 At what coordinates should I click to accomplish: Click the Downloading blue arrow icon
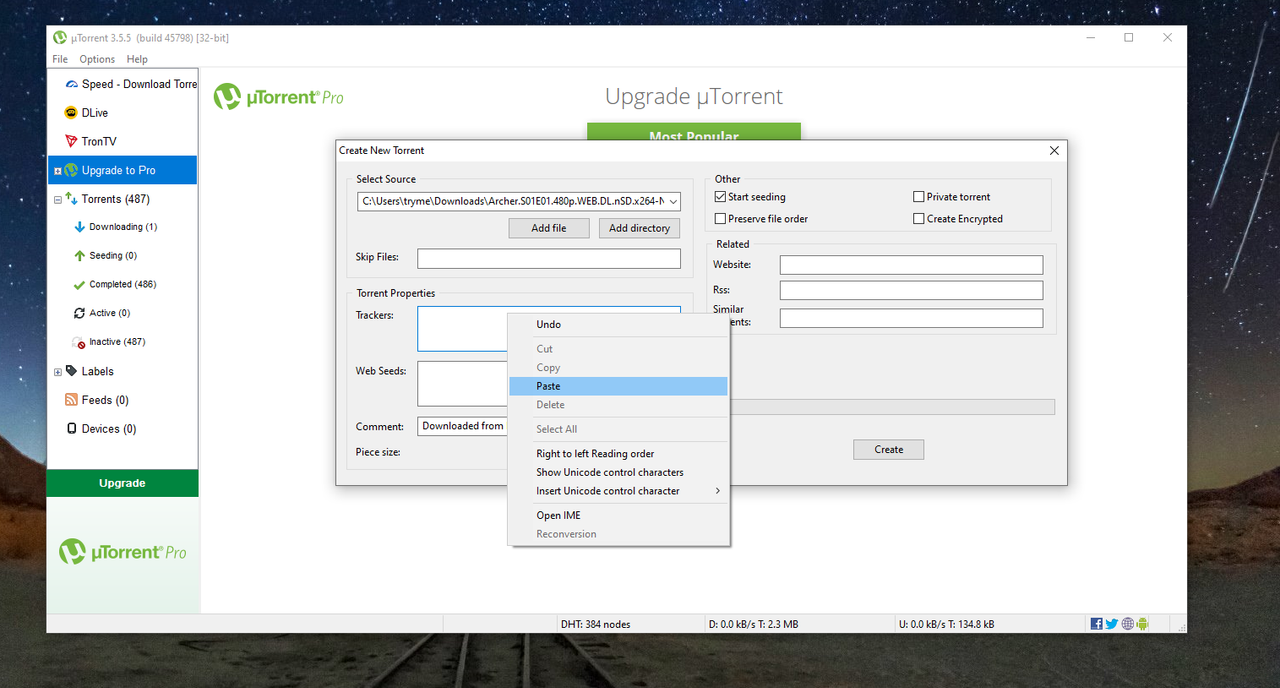pyautogui.click(x=80, y=227)
